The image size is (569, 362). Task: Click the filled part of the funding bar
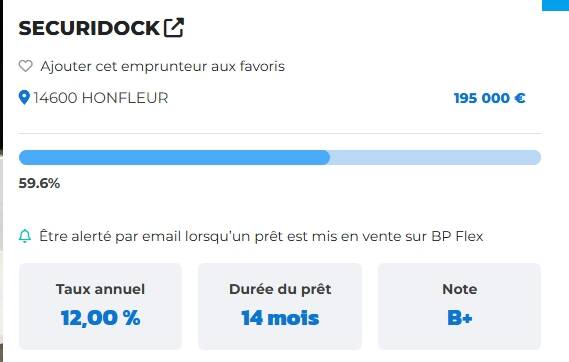pos(174,157)
